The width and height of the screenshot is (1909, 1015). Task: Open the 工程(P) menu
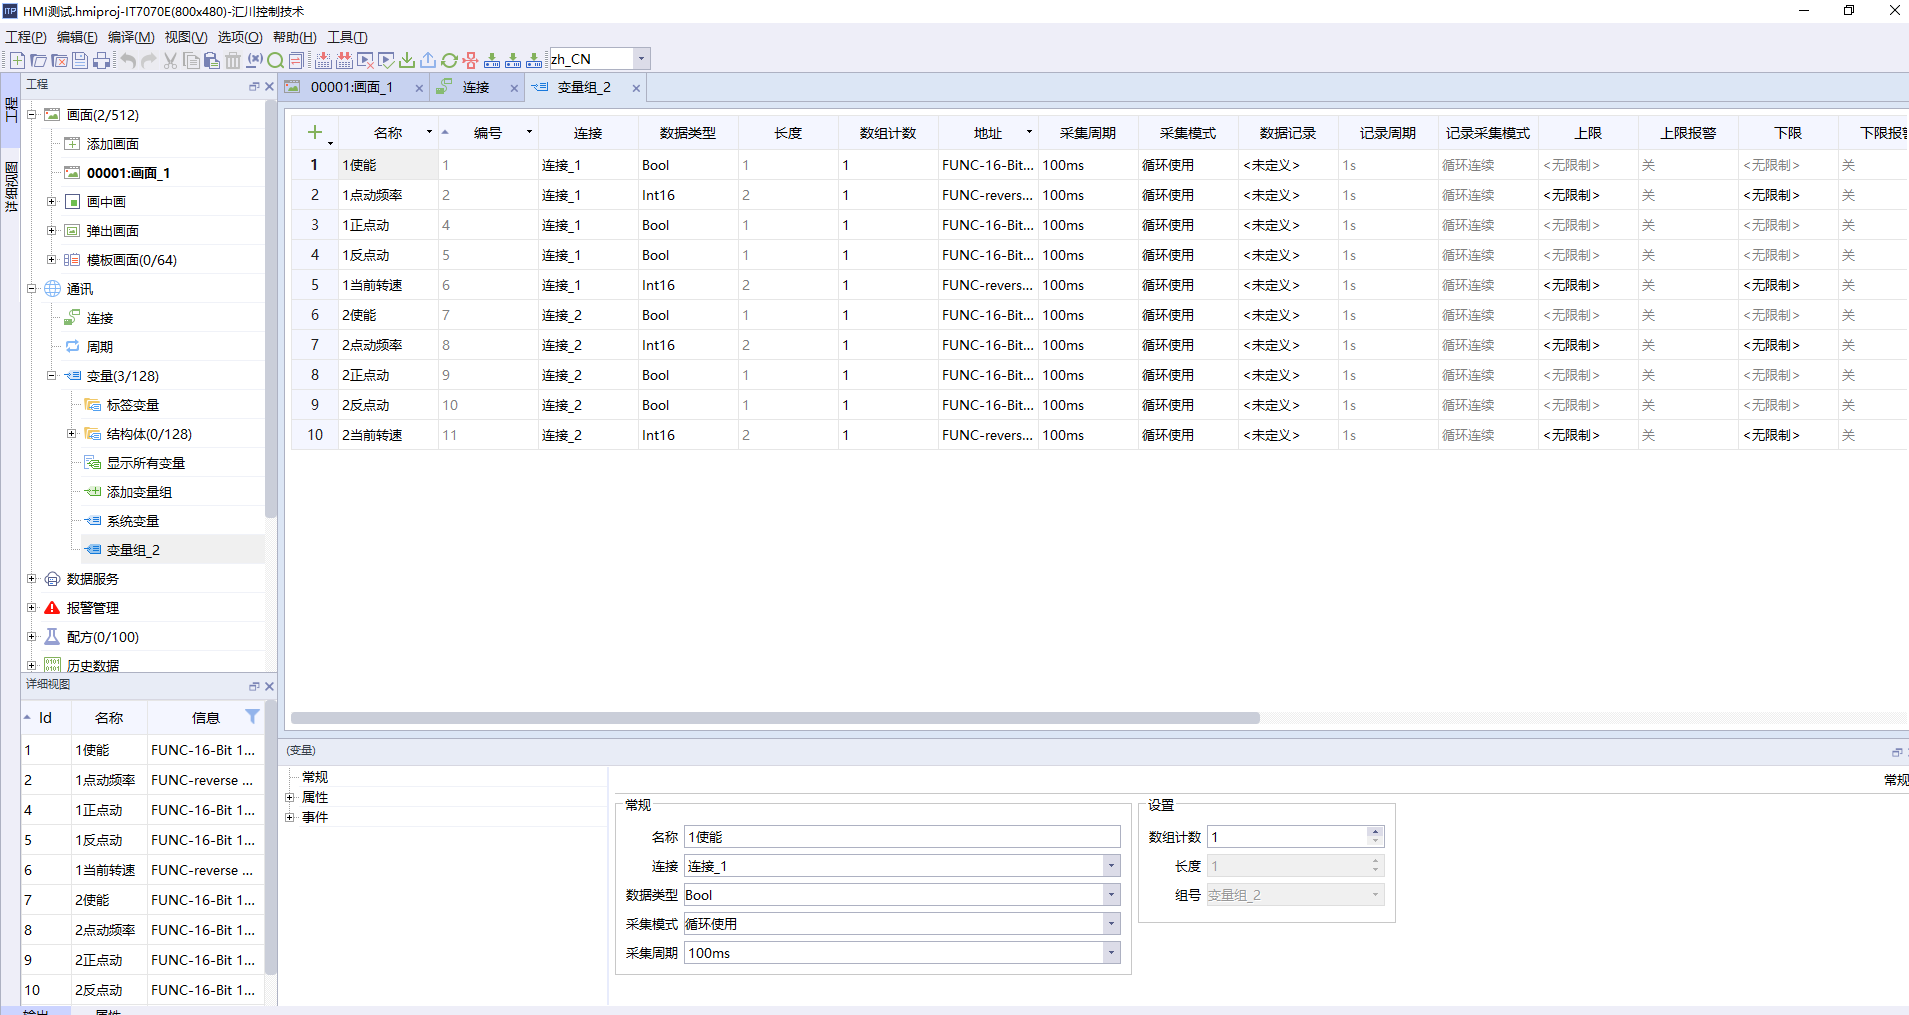pyautogui.click(x=26, y=37)
